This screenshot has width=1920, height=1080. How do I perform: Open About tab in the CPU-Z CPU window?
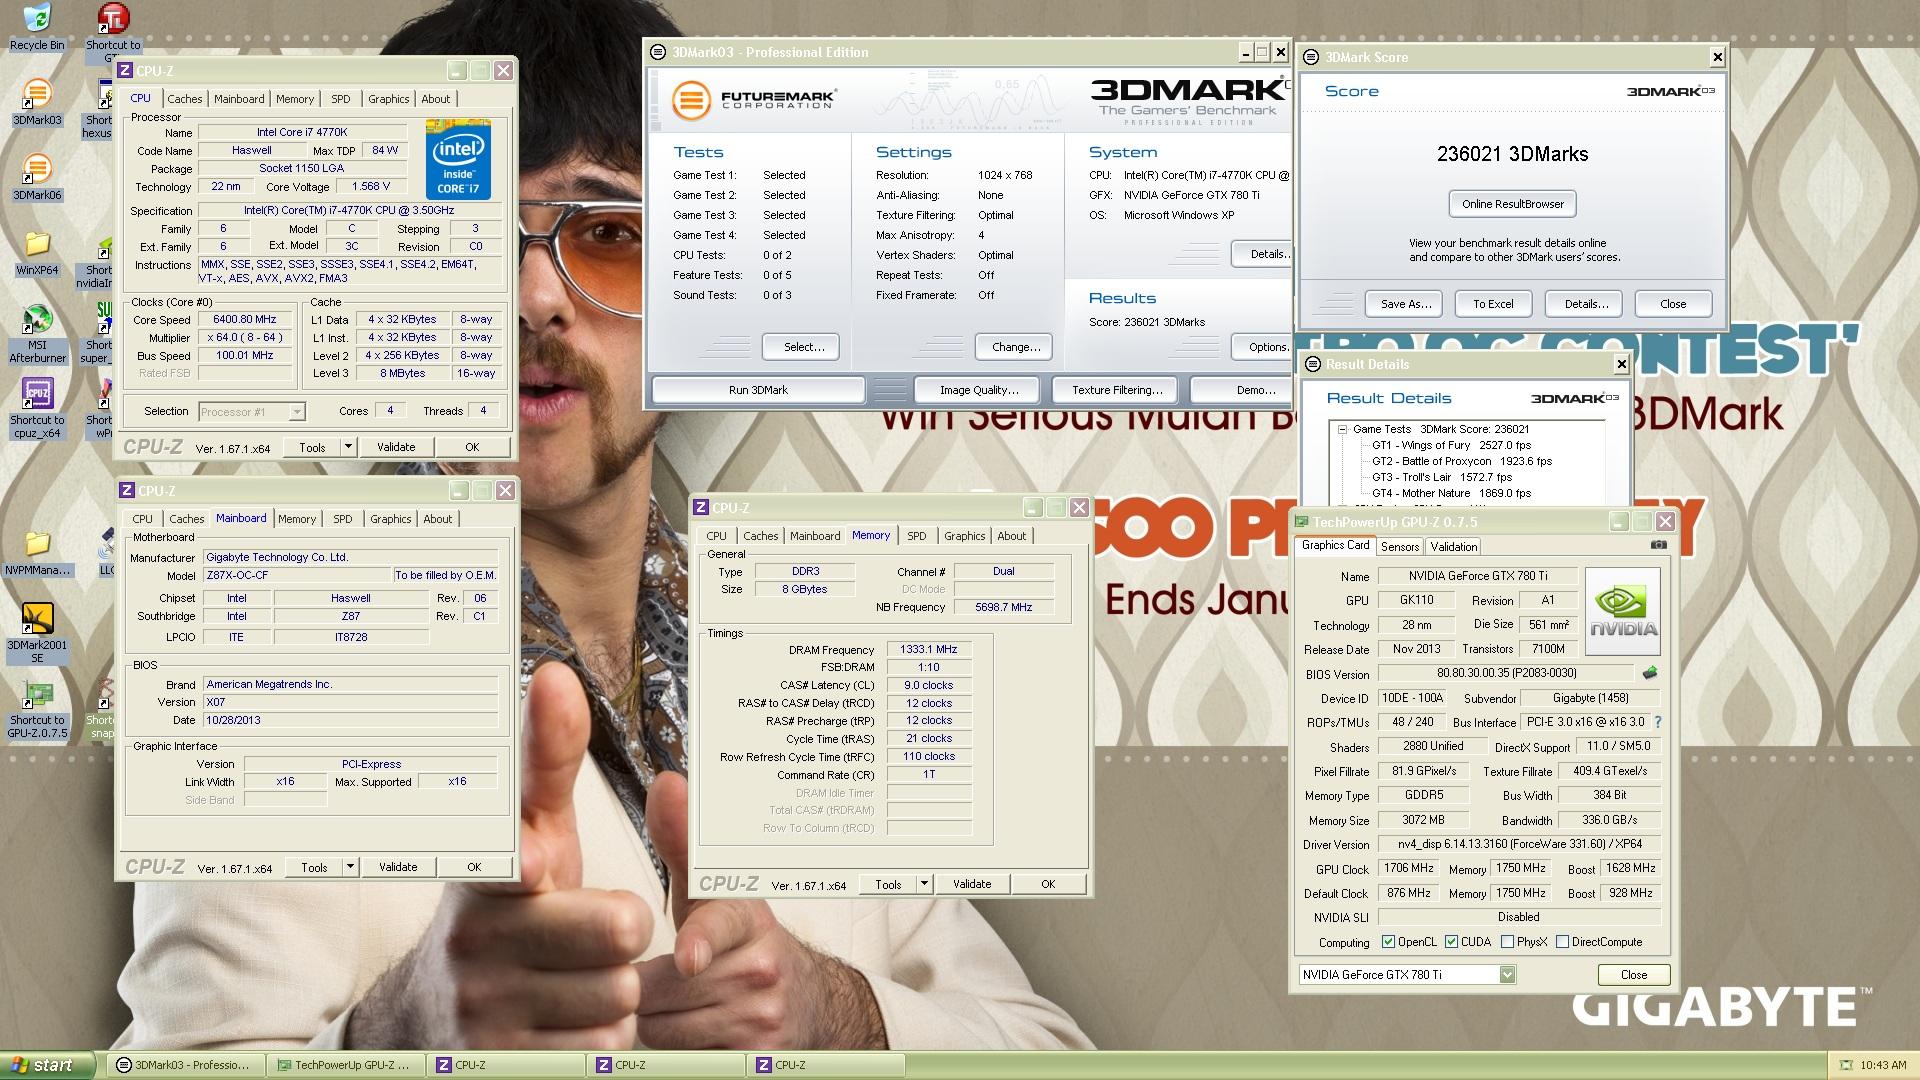[436, 99]
